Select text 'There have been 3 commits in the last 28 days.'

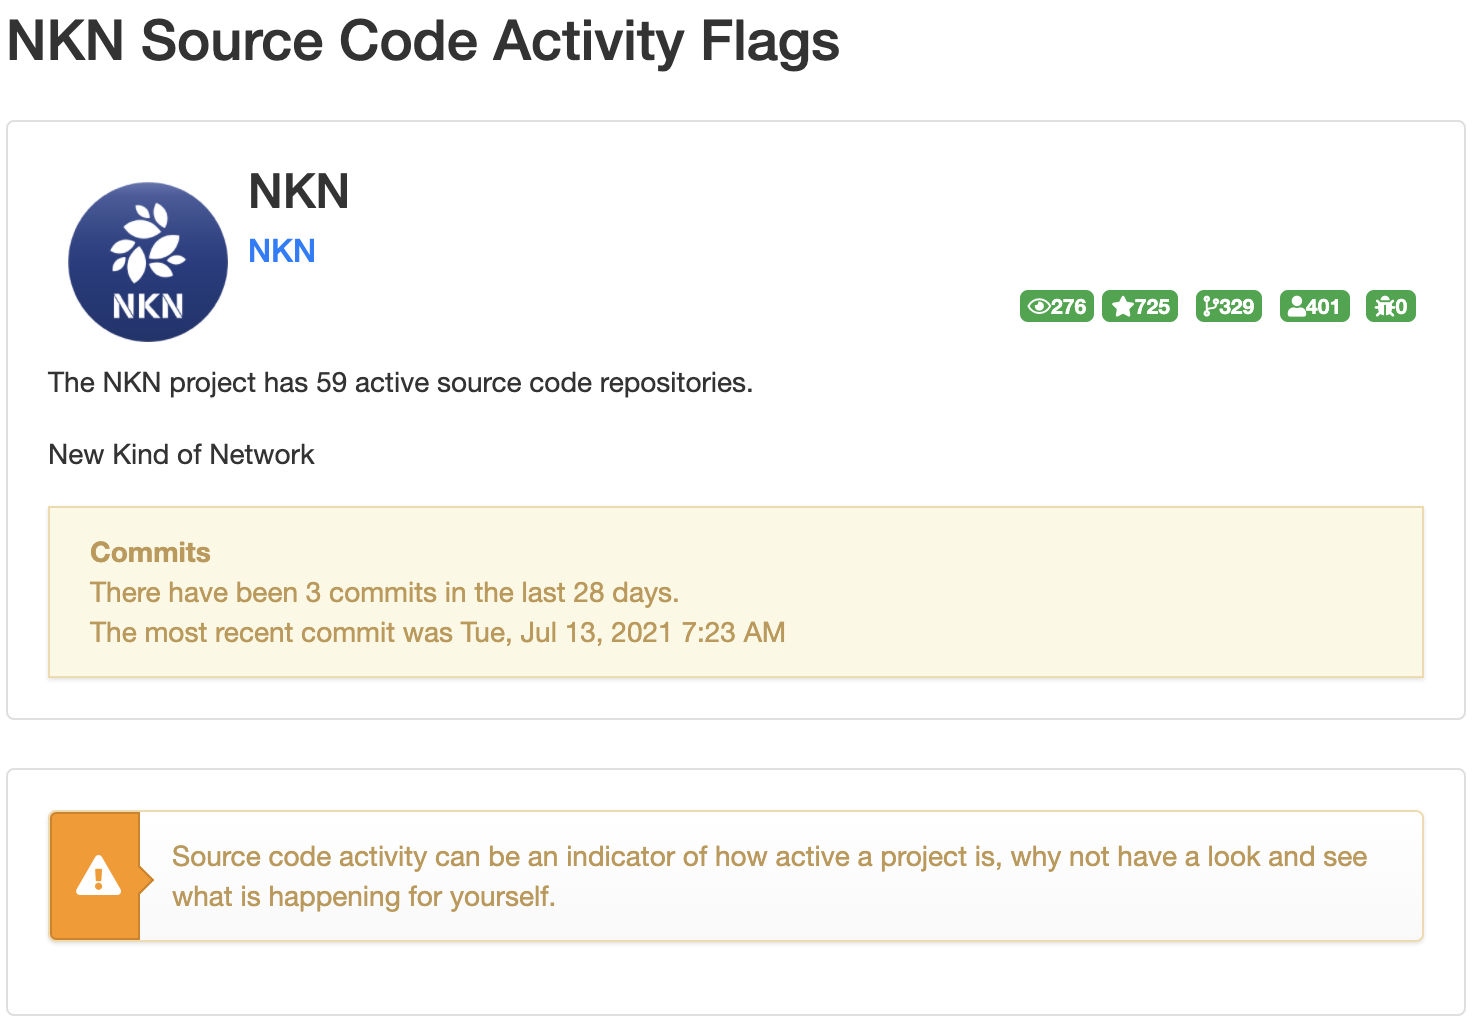click(x=385, y=592)
